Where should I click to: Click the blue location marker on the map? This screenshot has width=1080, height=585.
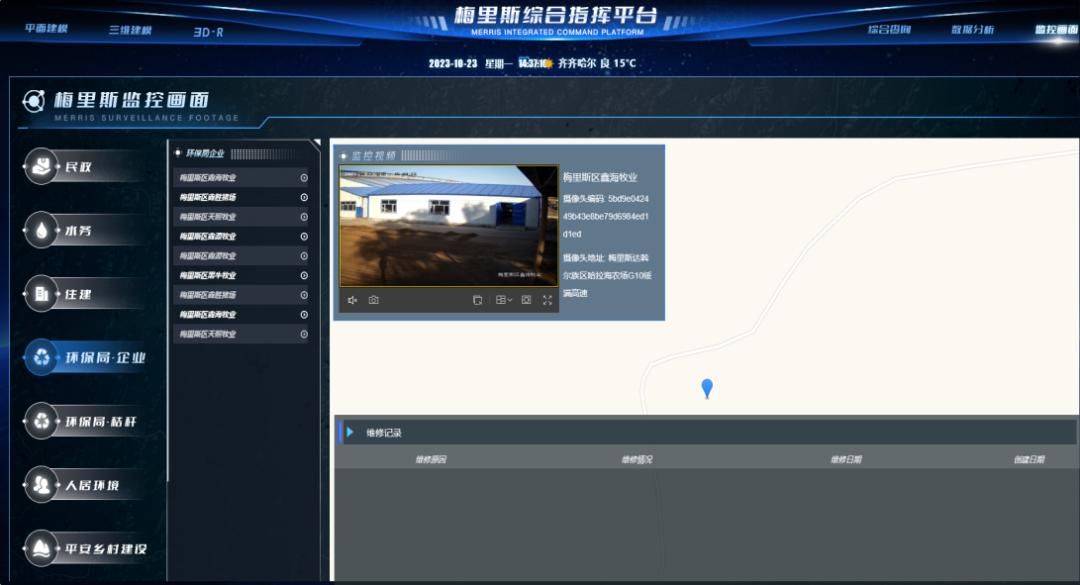coord(707,387)
